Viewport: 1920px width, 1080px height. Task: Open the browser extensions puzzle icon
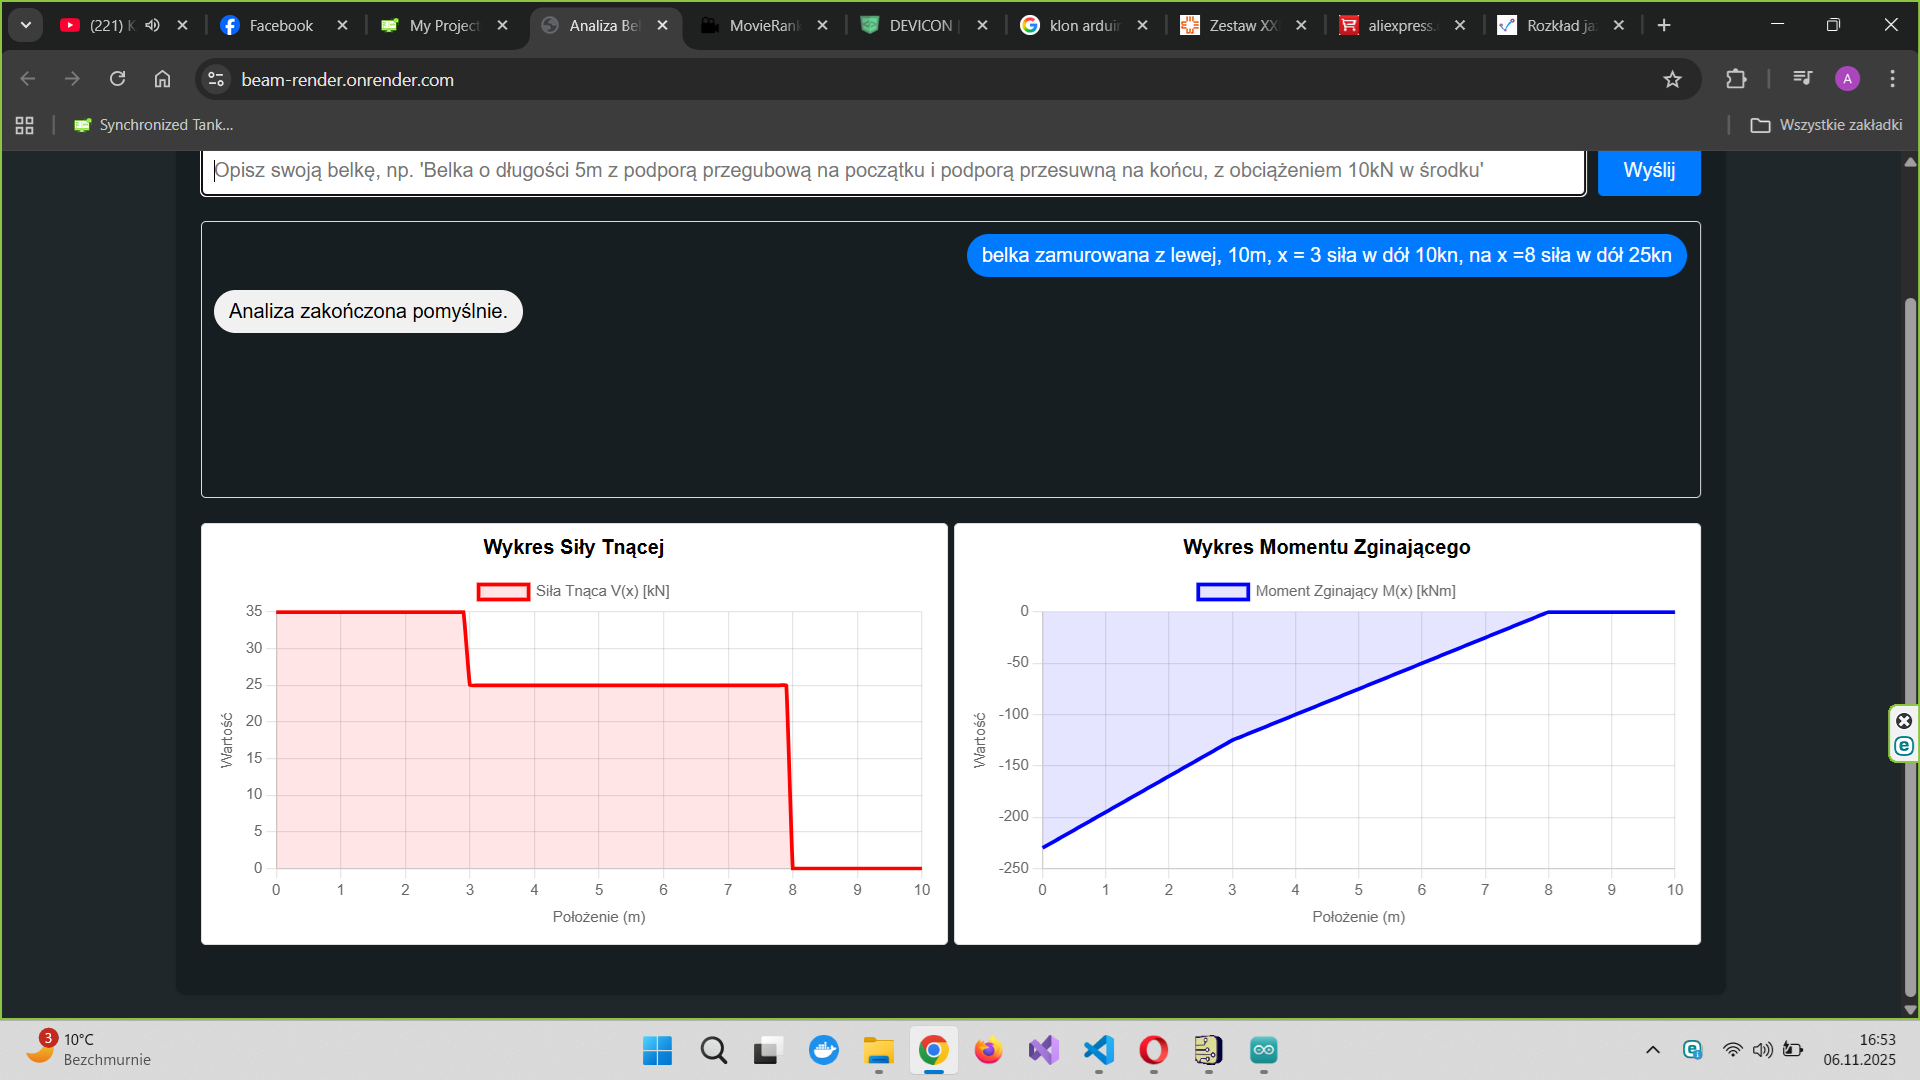point(1736,79)
